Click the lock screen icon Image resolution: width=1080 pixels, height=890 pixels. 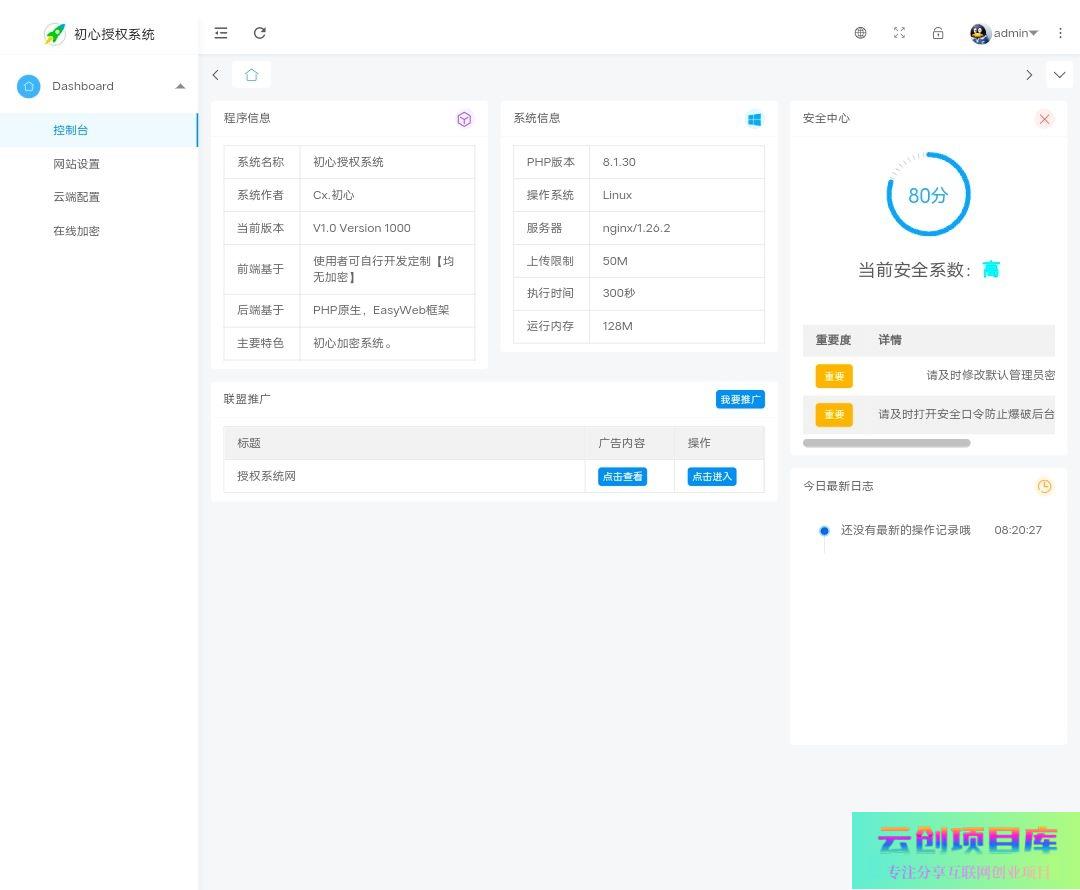pos(938,33)
